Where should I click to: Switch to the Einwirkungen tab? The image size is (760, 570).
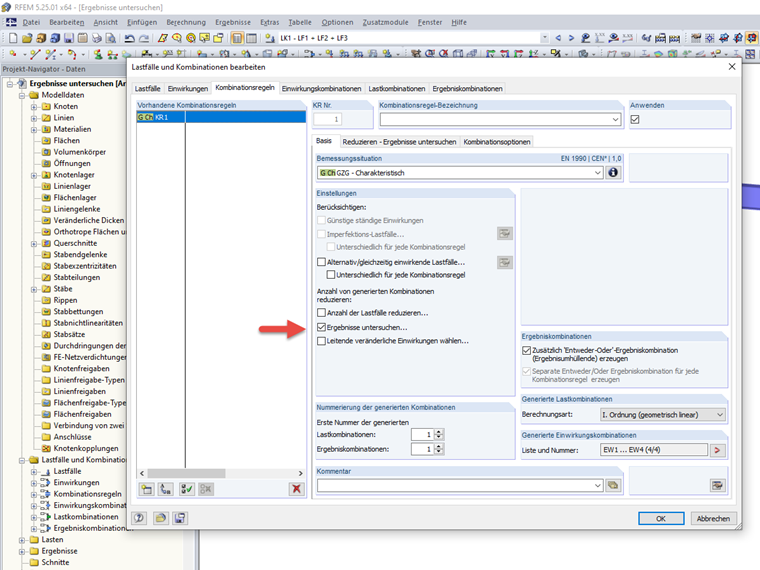[x=188, y=89]
